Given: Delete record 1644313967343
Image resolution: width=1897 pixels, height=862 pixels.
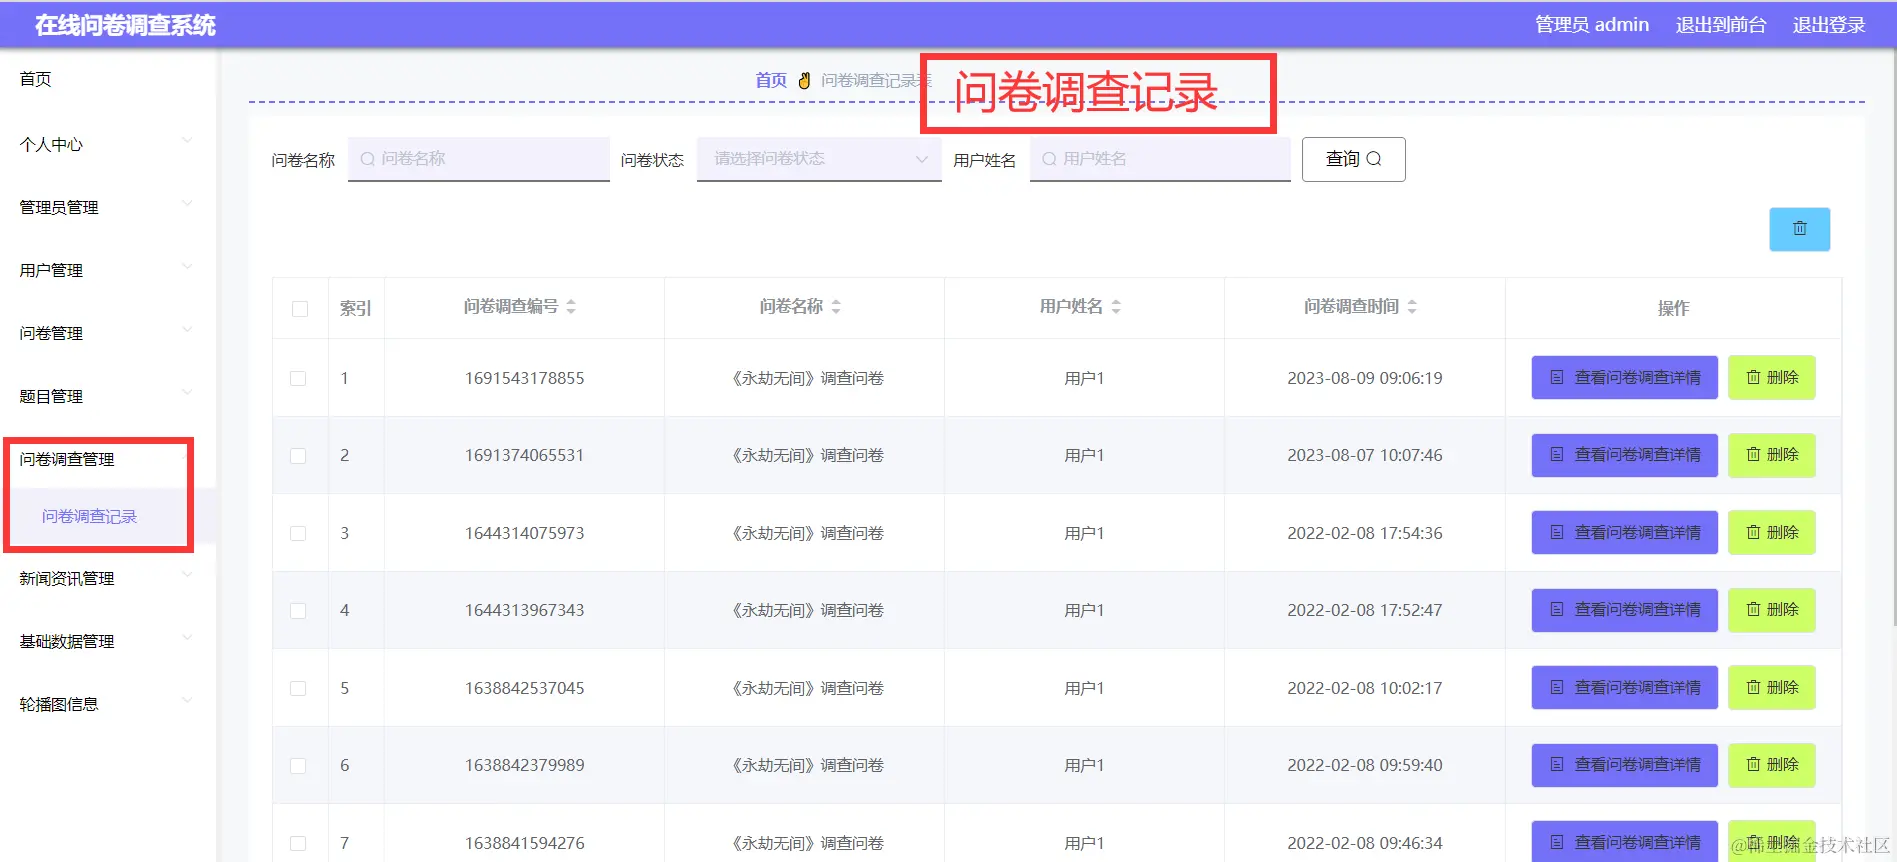Looking at the screenshot, I should pos(1771,610).
